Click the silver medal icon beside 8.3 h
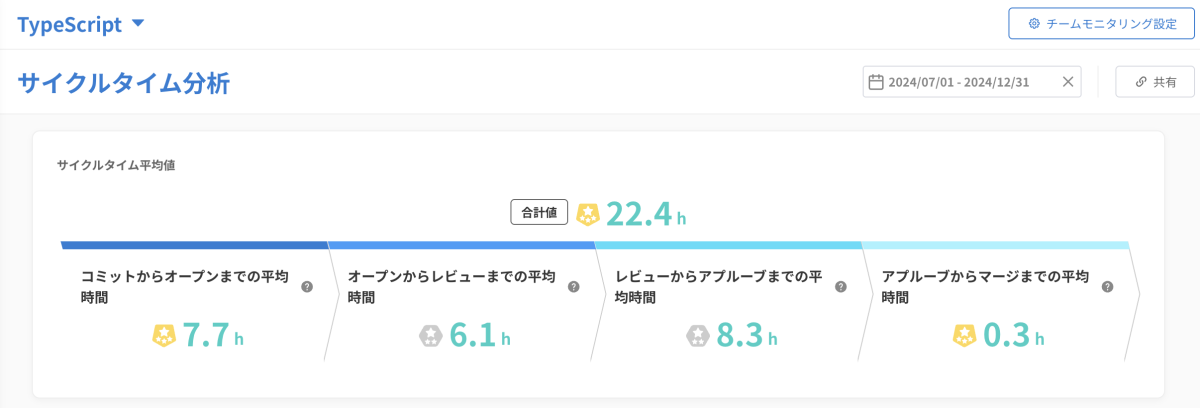 698,336
